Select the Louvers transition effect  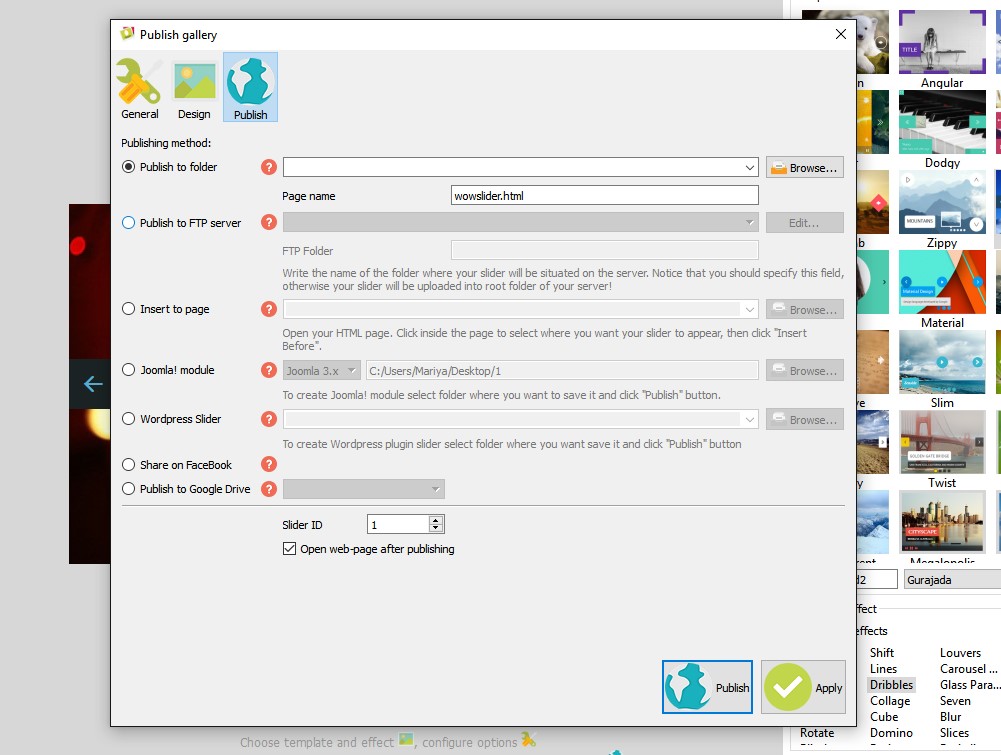click(x=960, y=652)
